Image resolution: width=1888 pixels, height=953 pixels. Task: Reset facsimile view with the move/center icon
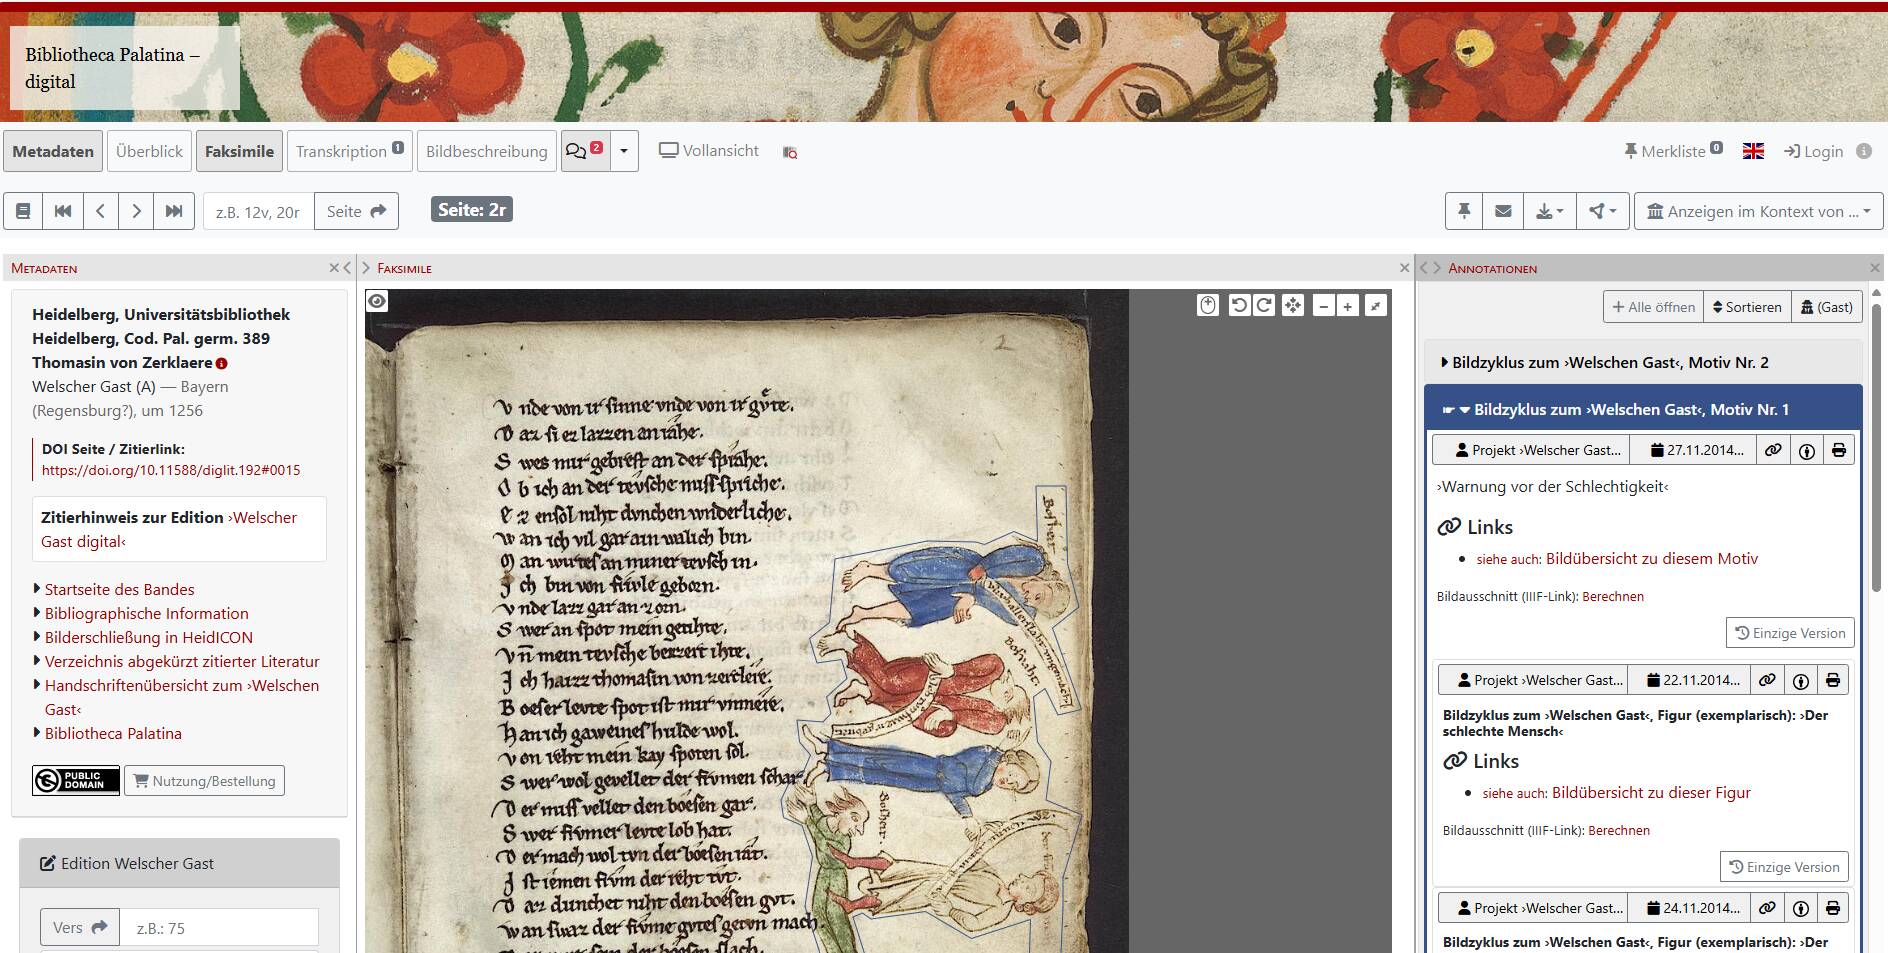[1293, 306]
